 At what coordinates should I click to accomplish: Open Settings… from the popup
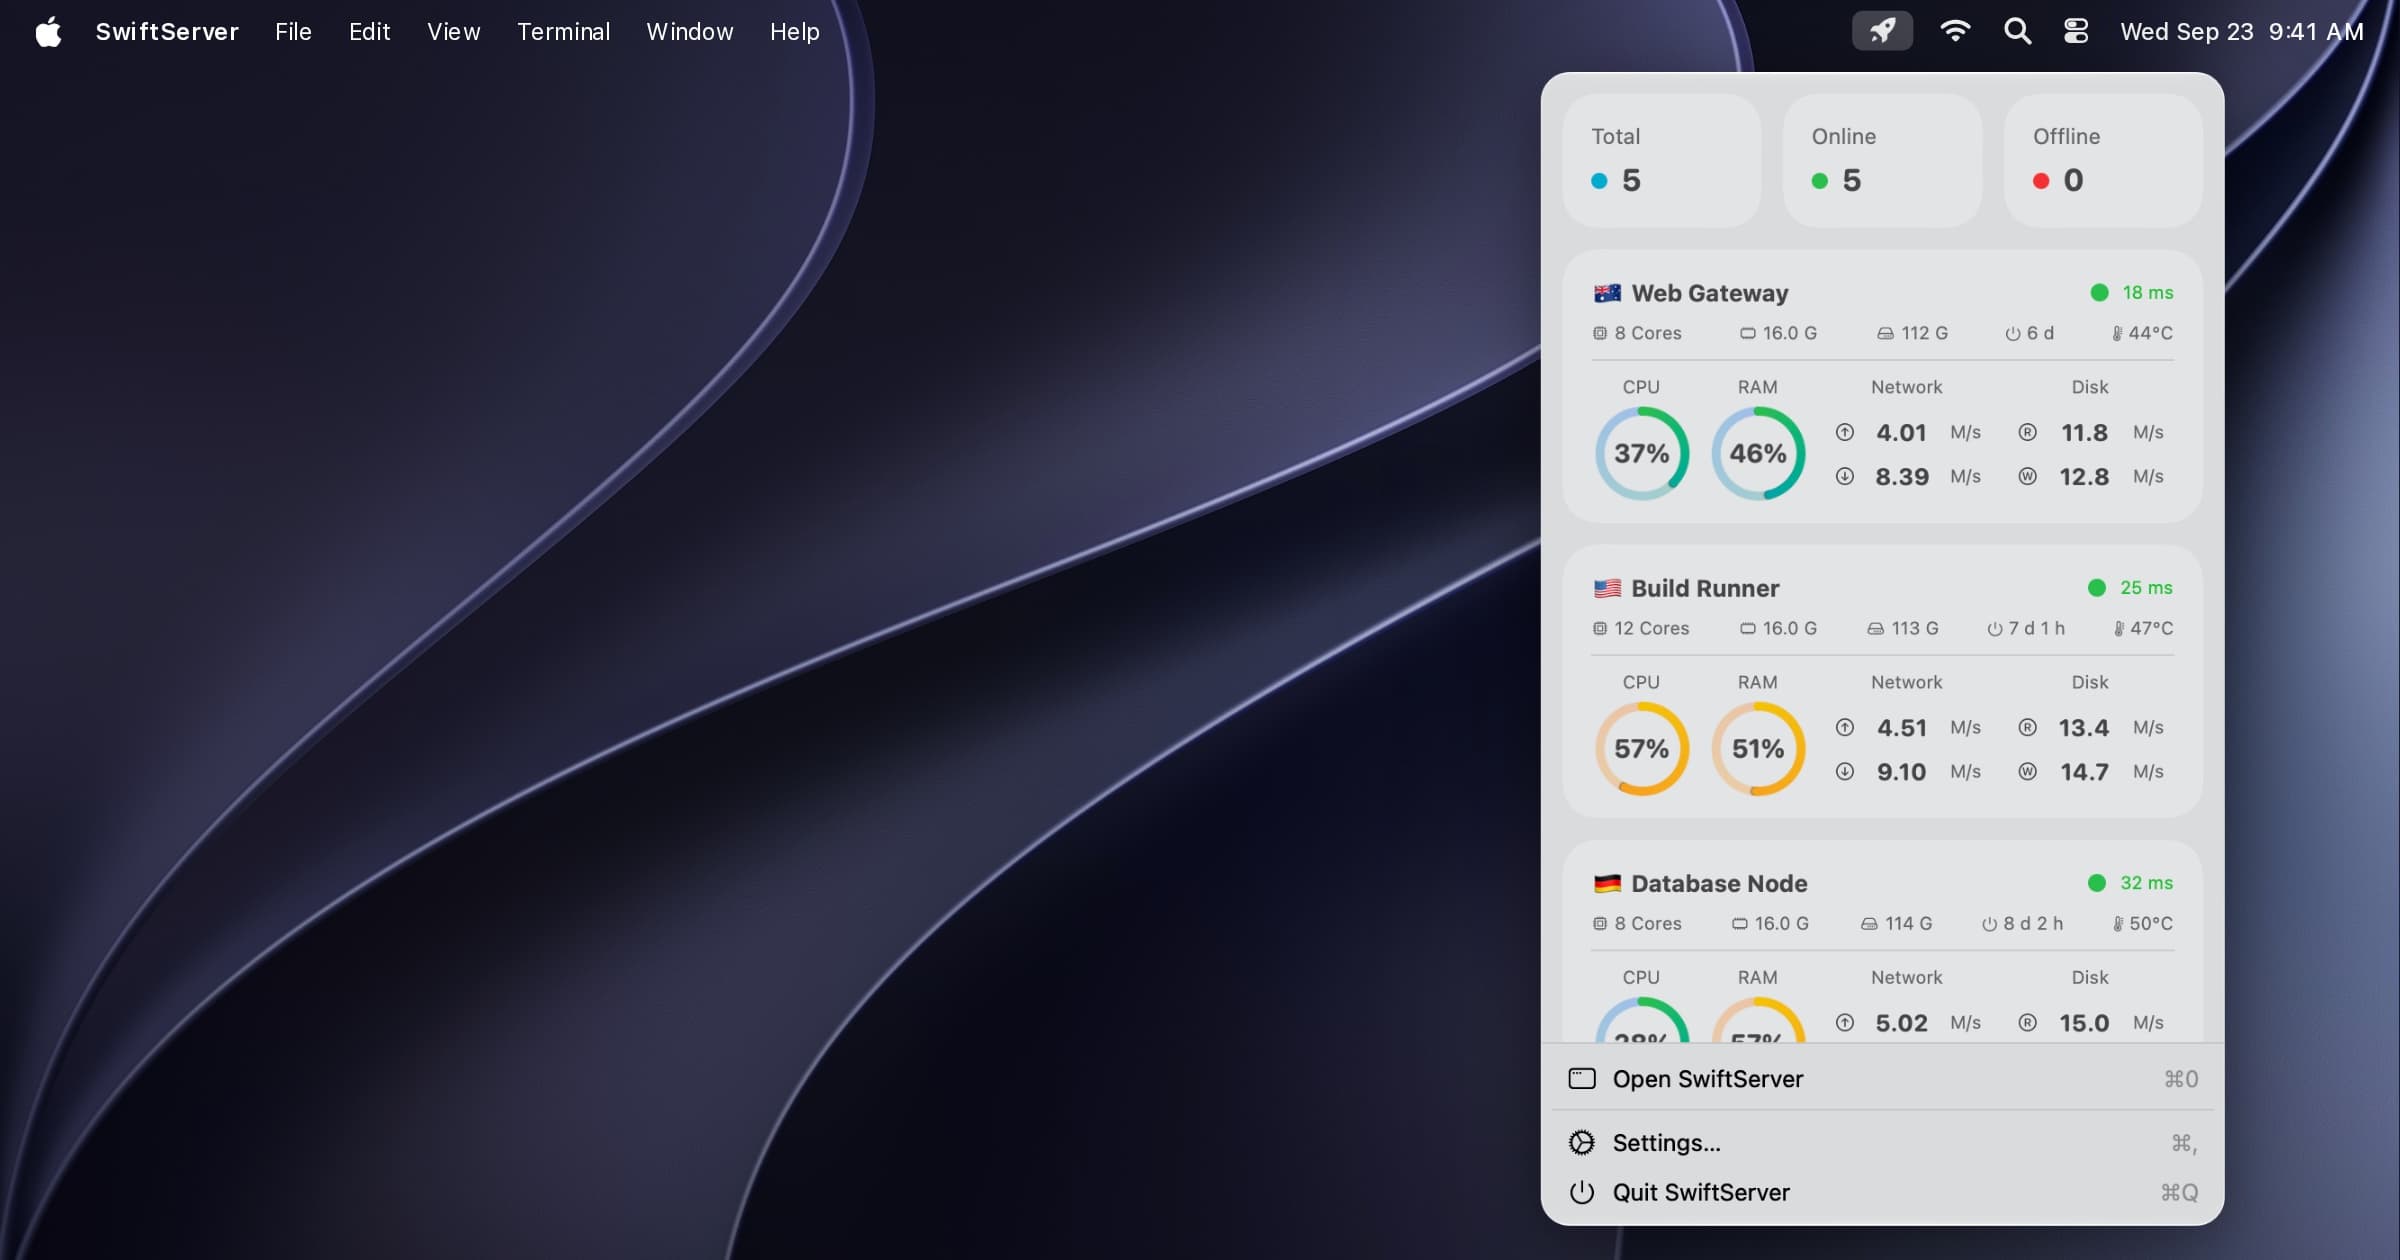(1882, 1142)
